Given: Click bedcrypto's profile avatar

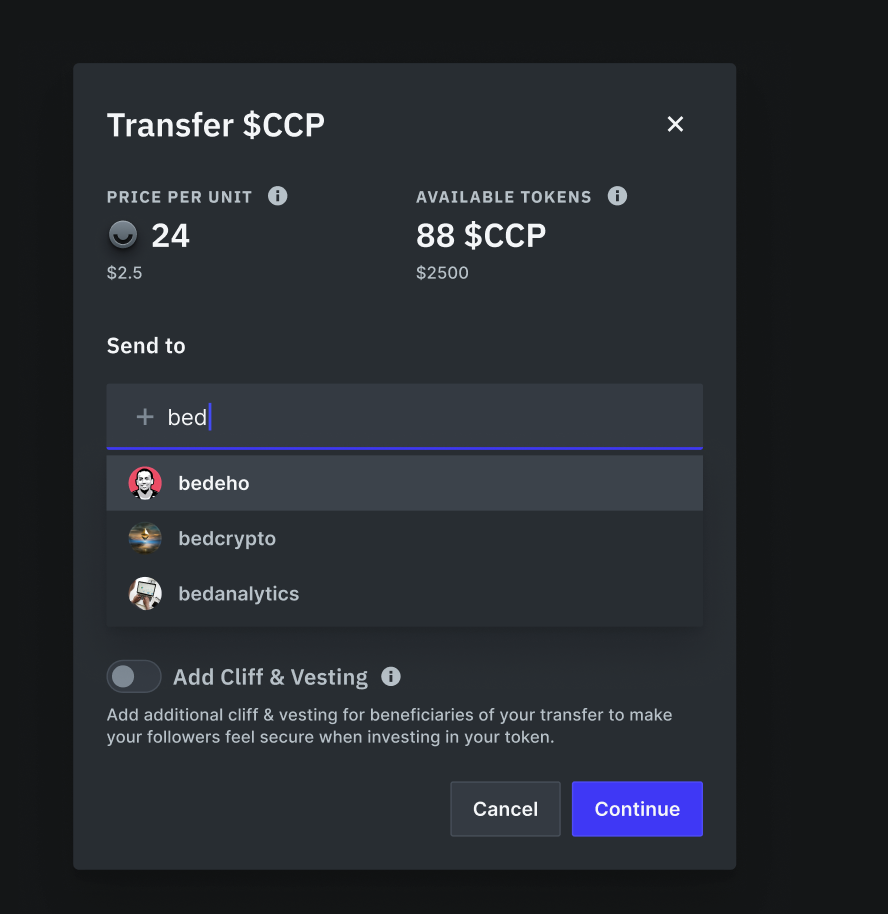Looking at the screenshot, I should point(145,538).
